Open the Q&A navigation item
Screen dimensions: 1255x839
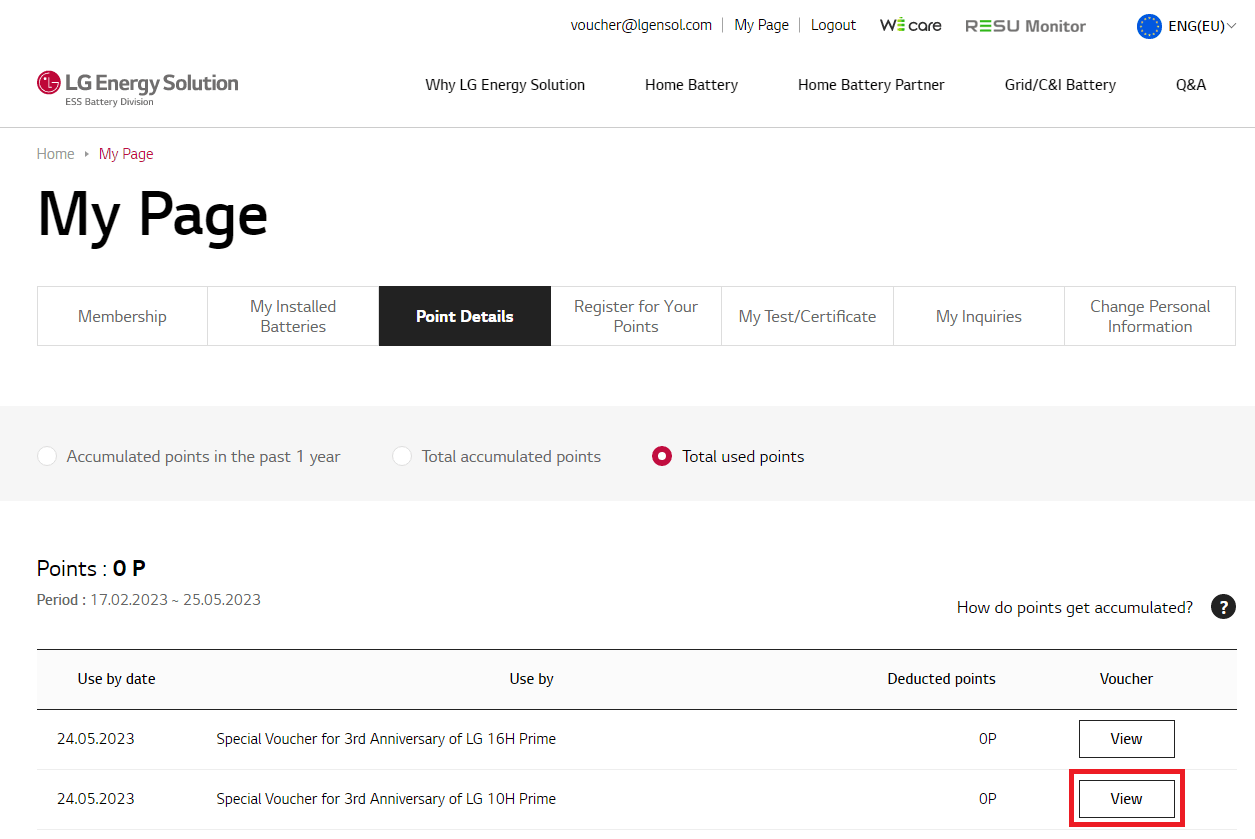[x=1190, y=85]
